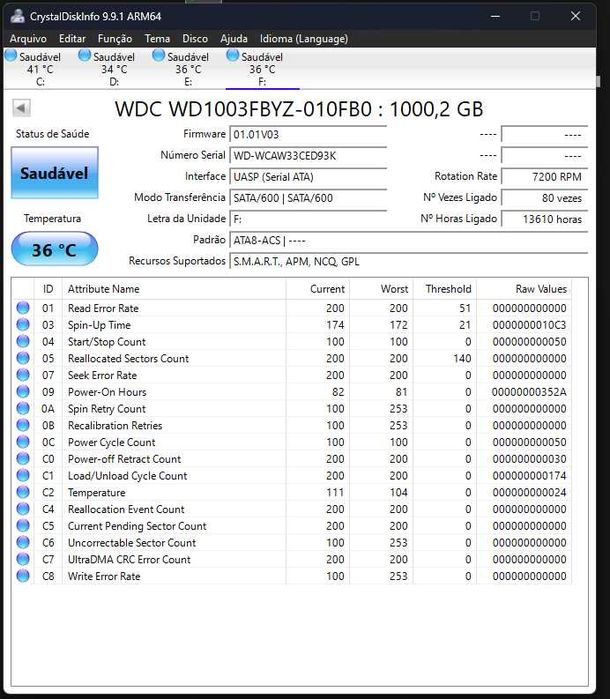The image size is (610, 699).
Task: Click the Current column header
Action: (317, 289)
